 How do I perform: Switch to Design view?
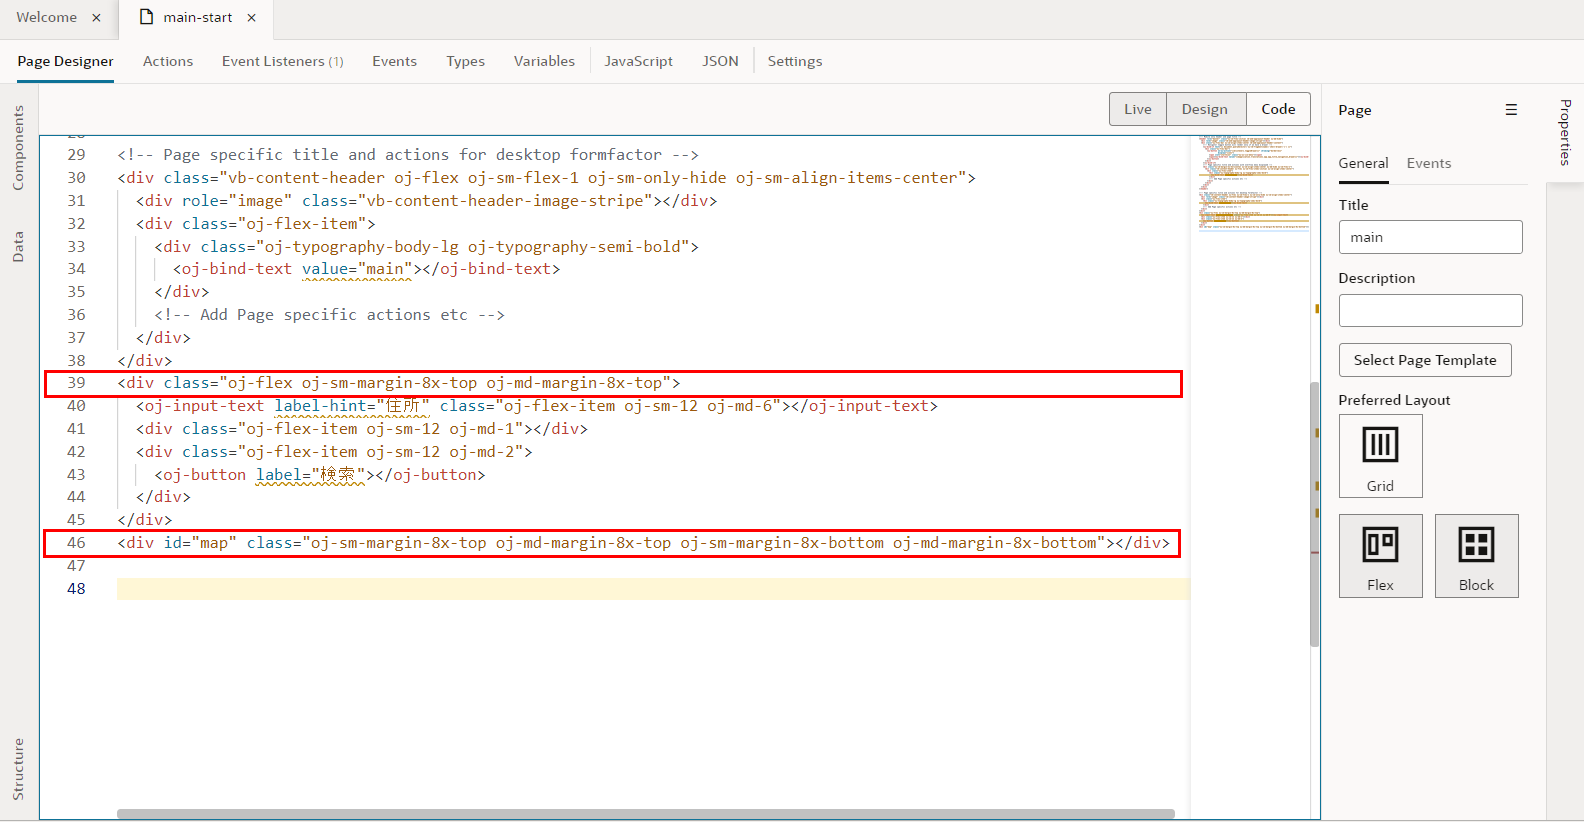tap(1204, 109)
